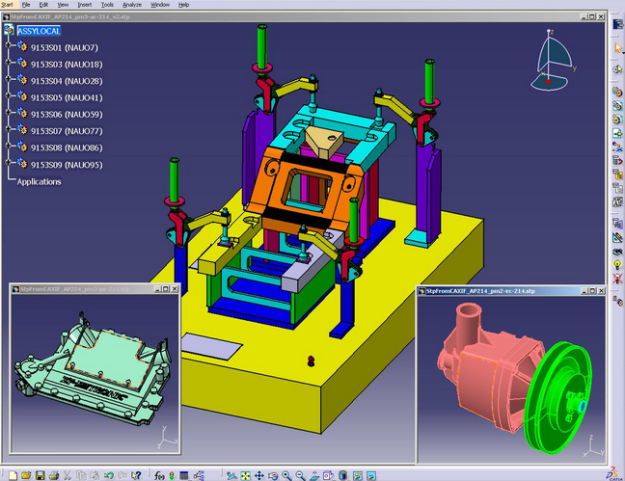
Task: Open the Formula f(x) tool
Action: pyautogui.click(x=160, y=474)
